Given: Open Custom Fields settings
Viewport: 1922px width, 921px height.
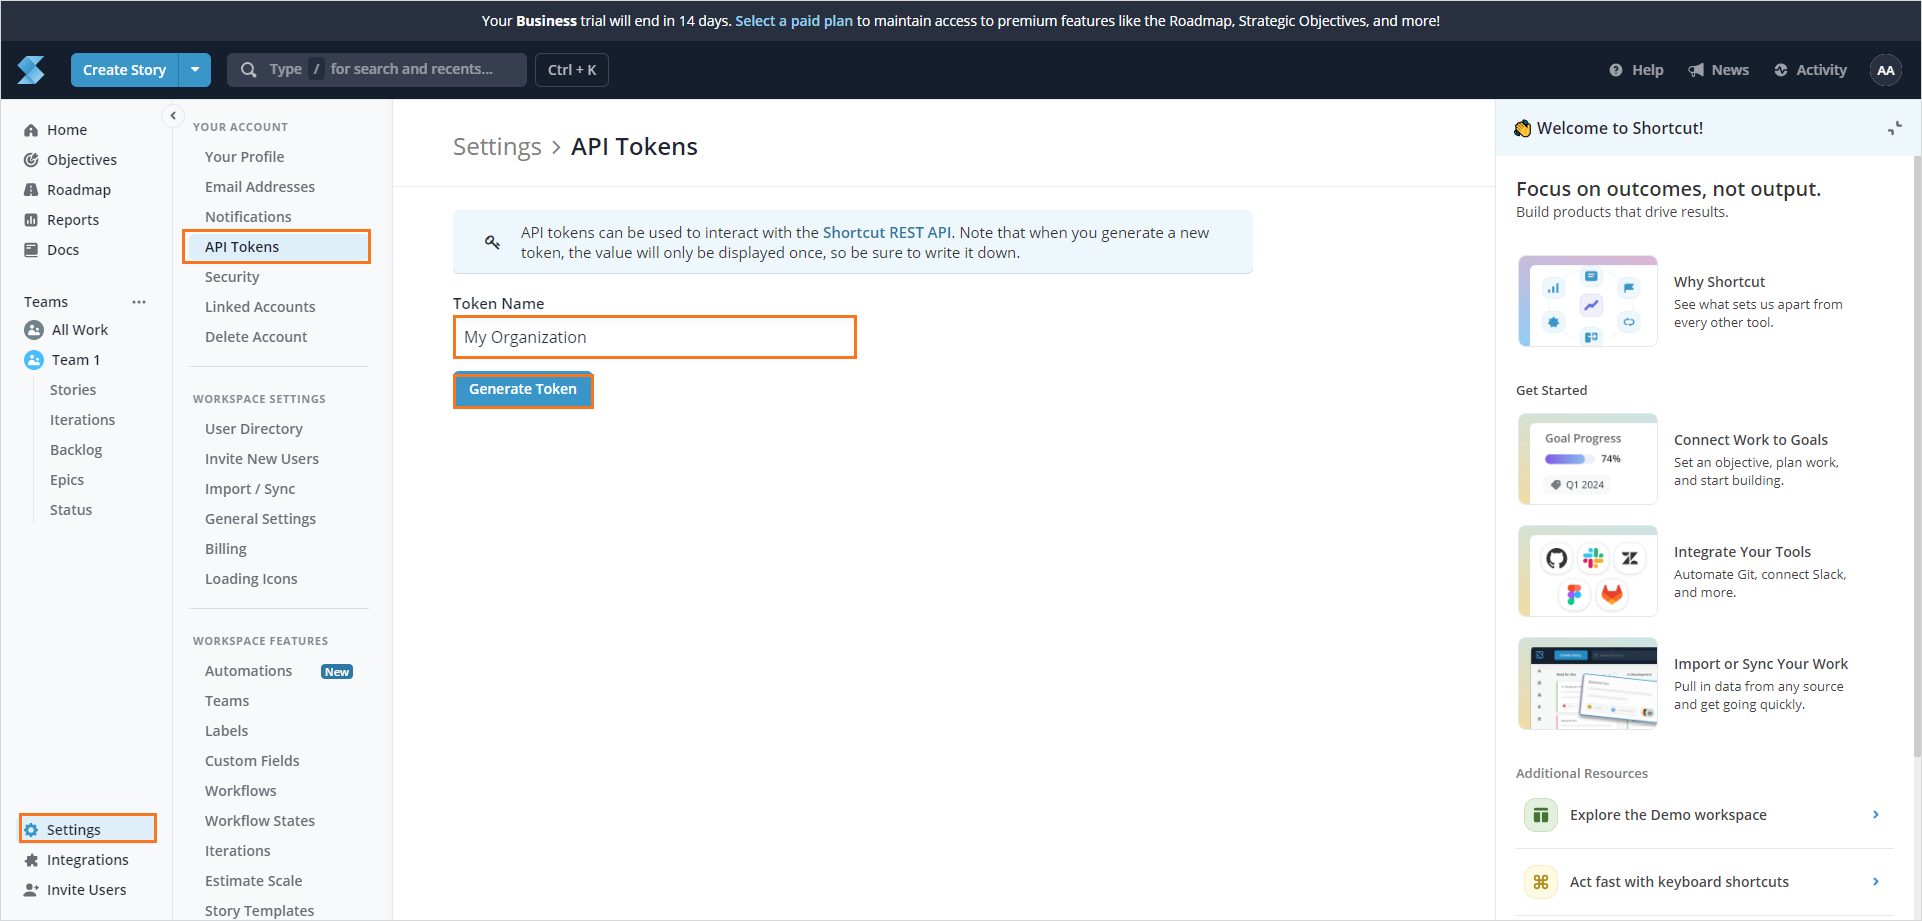Looking at the screenshot, I should point(252,761).
